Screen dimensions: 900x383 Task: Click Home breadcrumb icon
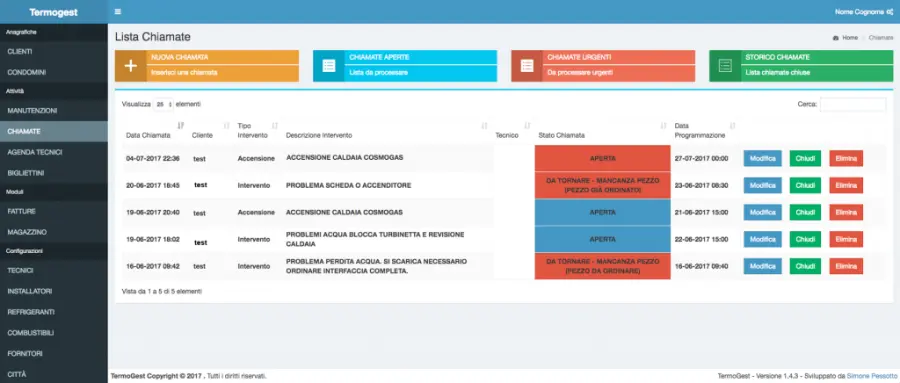(x=836, y=38)
